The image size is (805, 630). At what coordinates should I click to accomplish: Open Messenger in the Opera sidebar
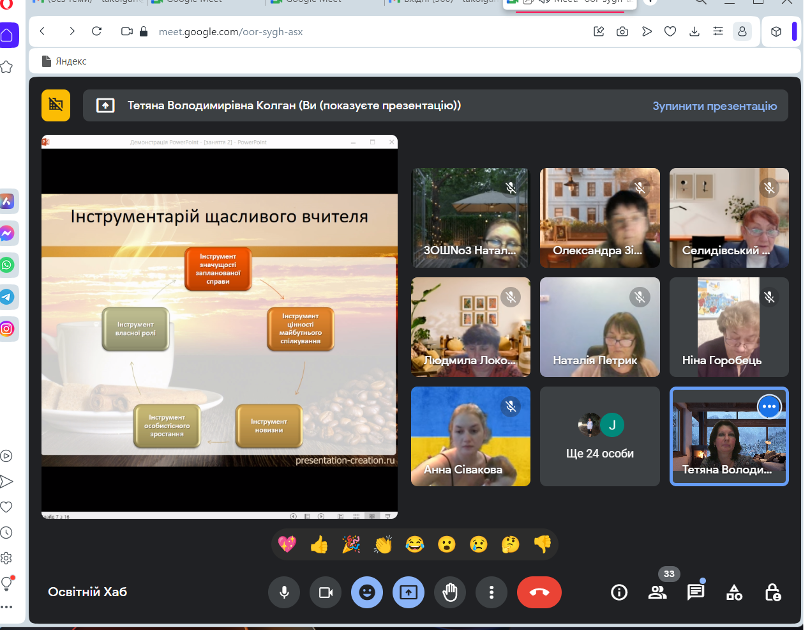7,234
